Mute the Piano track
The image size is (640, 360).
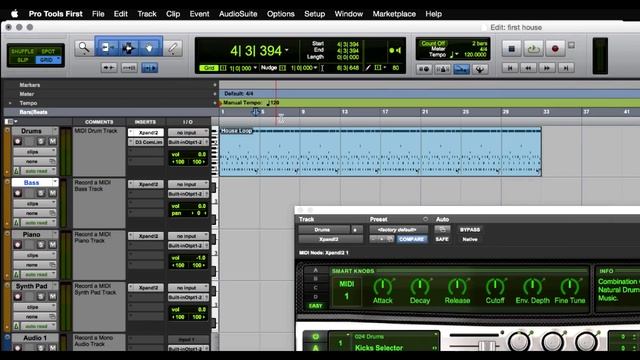pyautogui.click(x=52, y=244)
